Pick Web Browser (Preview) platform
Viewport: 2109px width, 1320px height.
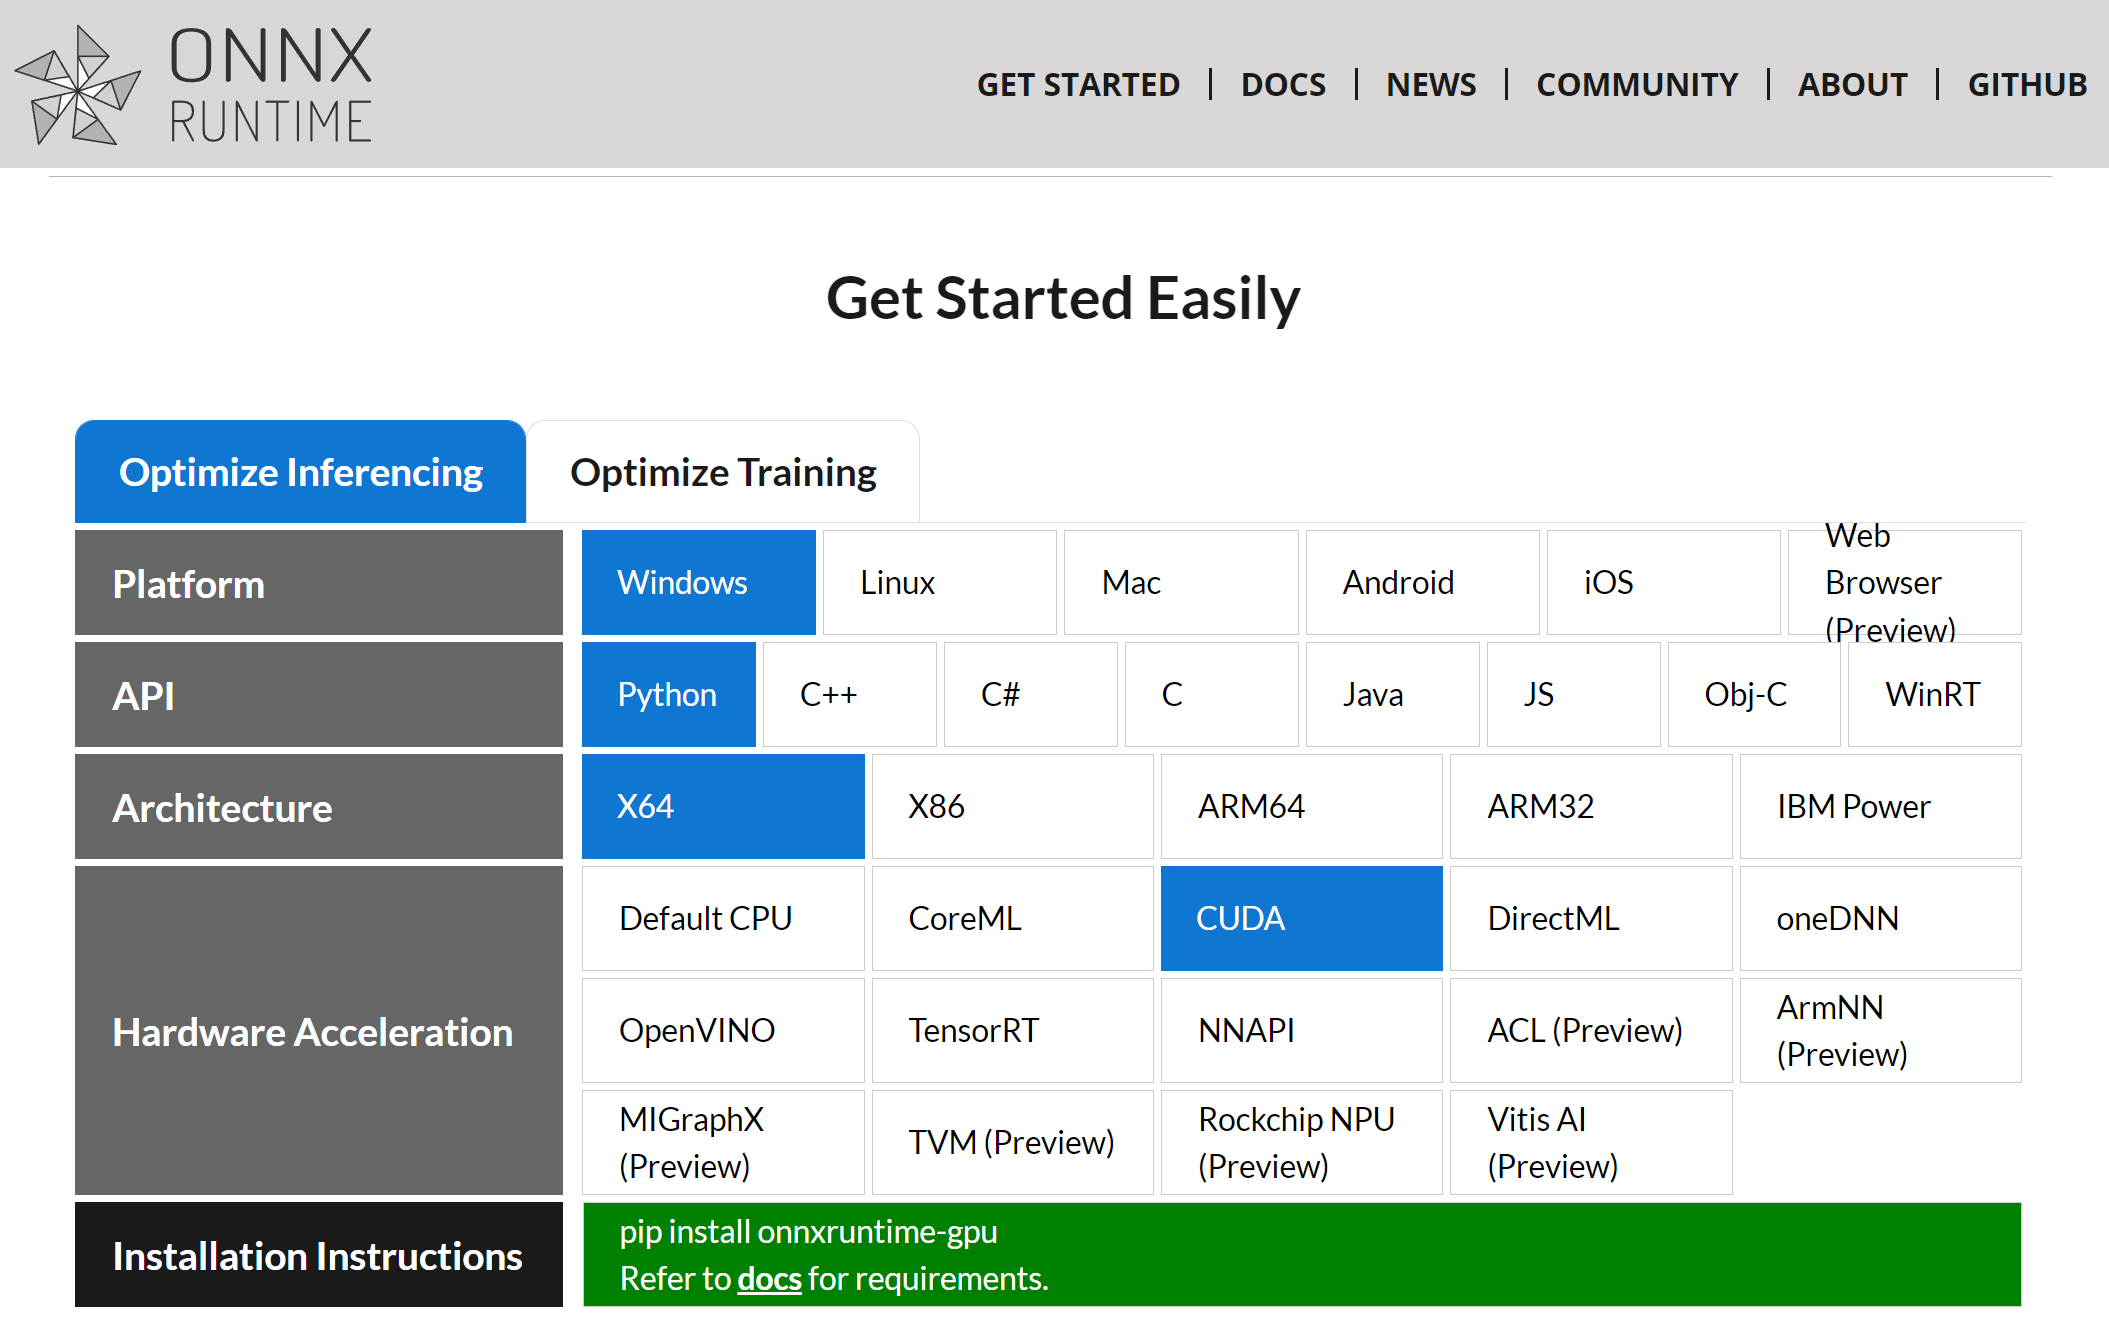click(x=1904, y=583)
